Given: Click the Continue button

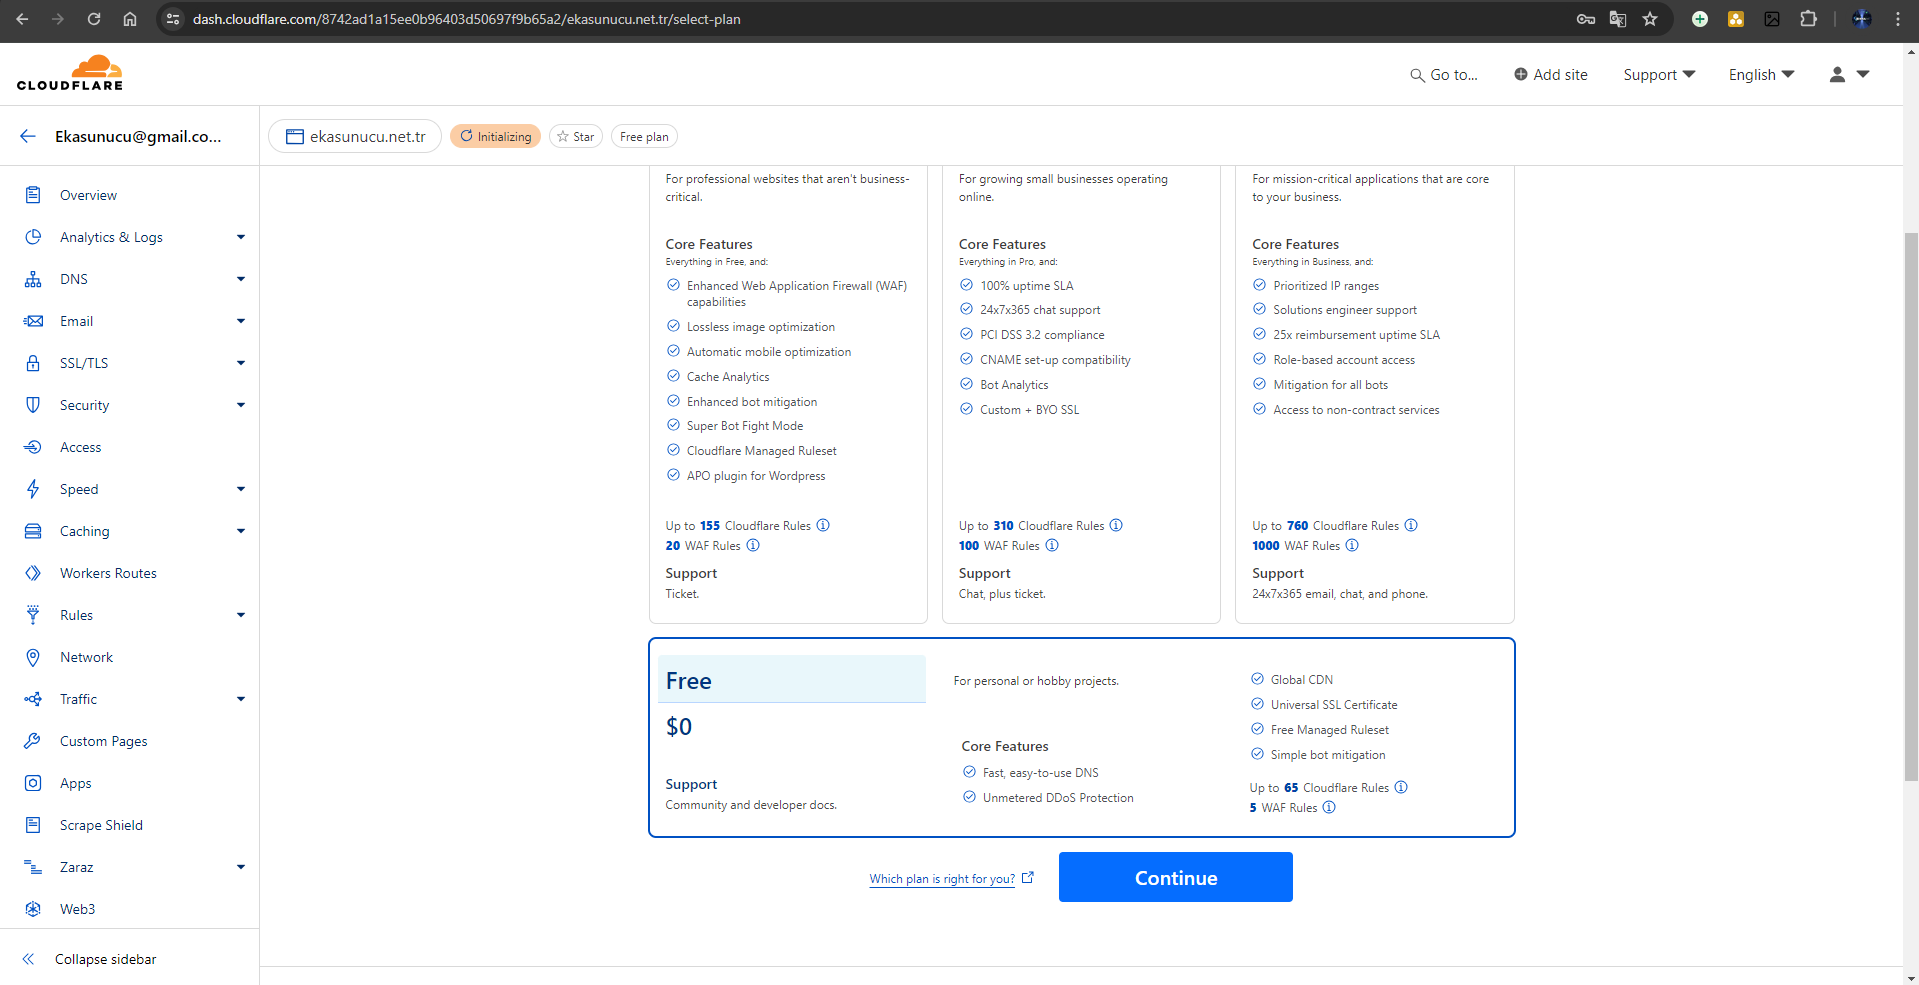Looking at the screenshot, I should pyautogui.click(x=1175, y=877).
